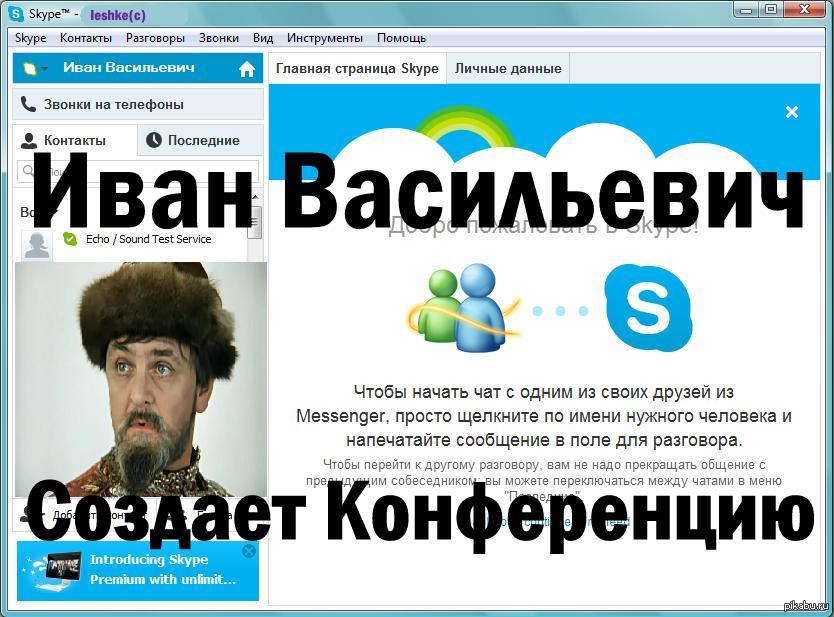Switch to the Последние tab
This screenshot has width=834, height=617.
coord(201,140)
